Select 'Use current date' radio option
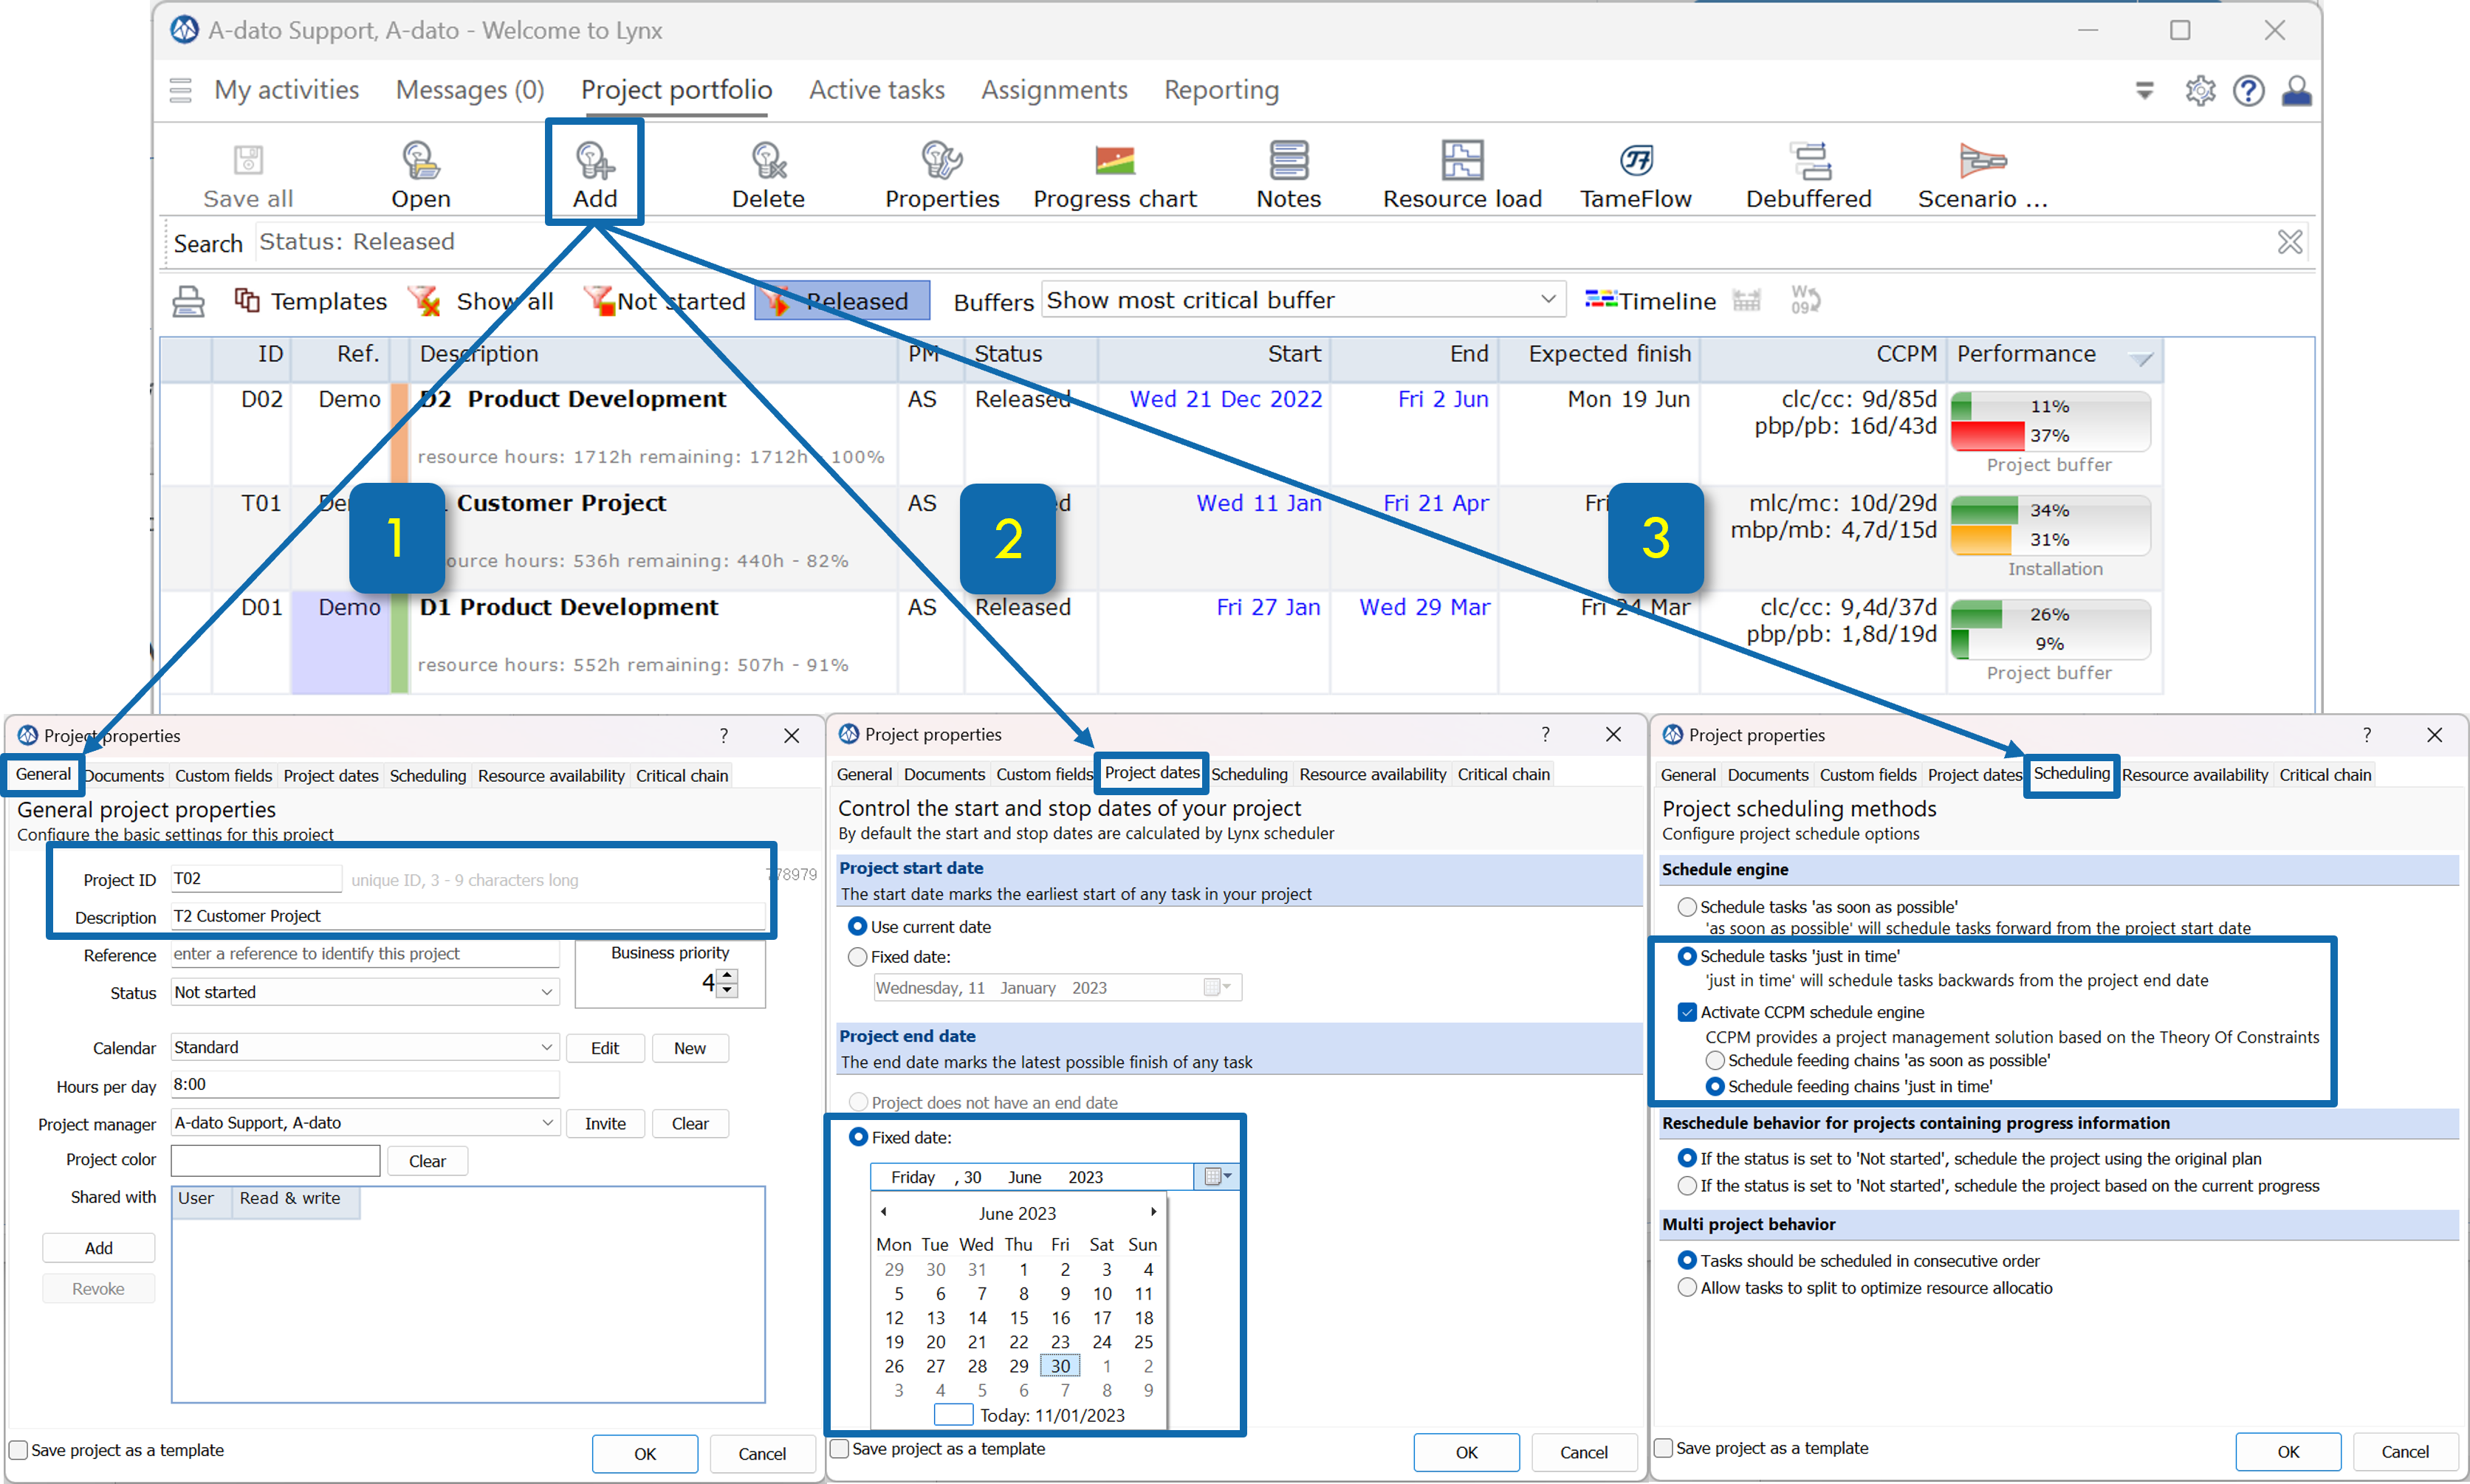The height and width of the screenshot is (1484, 2470). [857, 927]
